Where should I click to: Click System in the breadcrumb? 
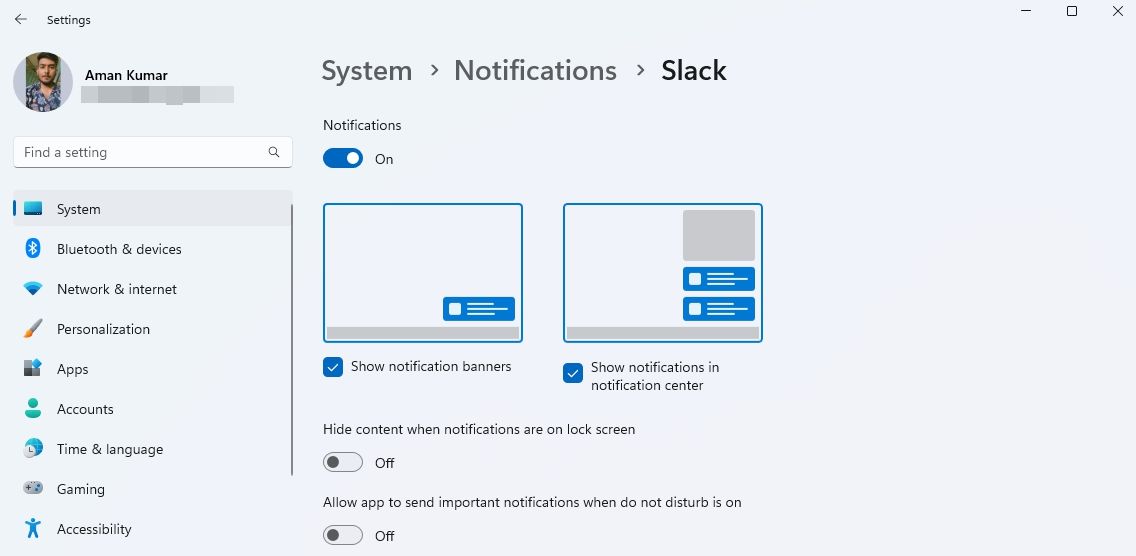coord(367,71)
